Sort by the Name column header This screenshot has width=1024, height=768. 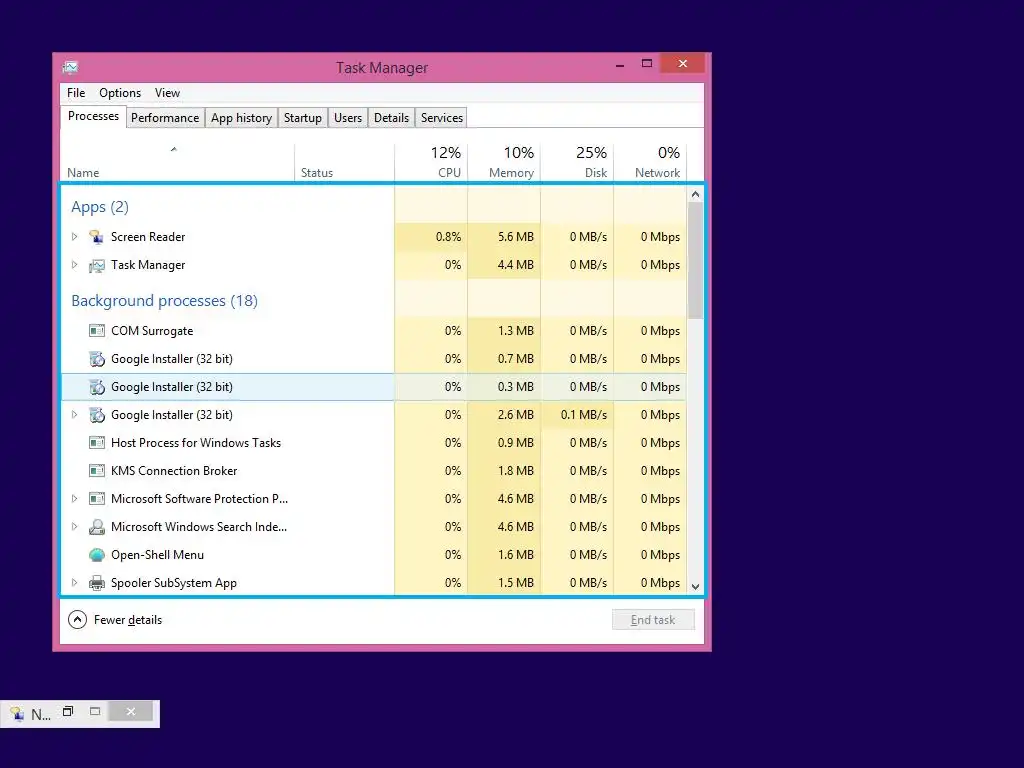coord(177,163)
